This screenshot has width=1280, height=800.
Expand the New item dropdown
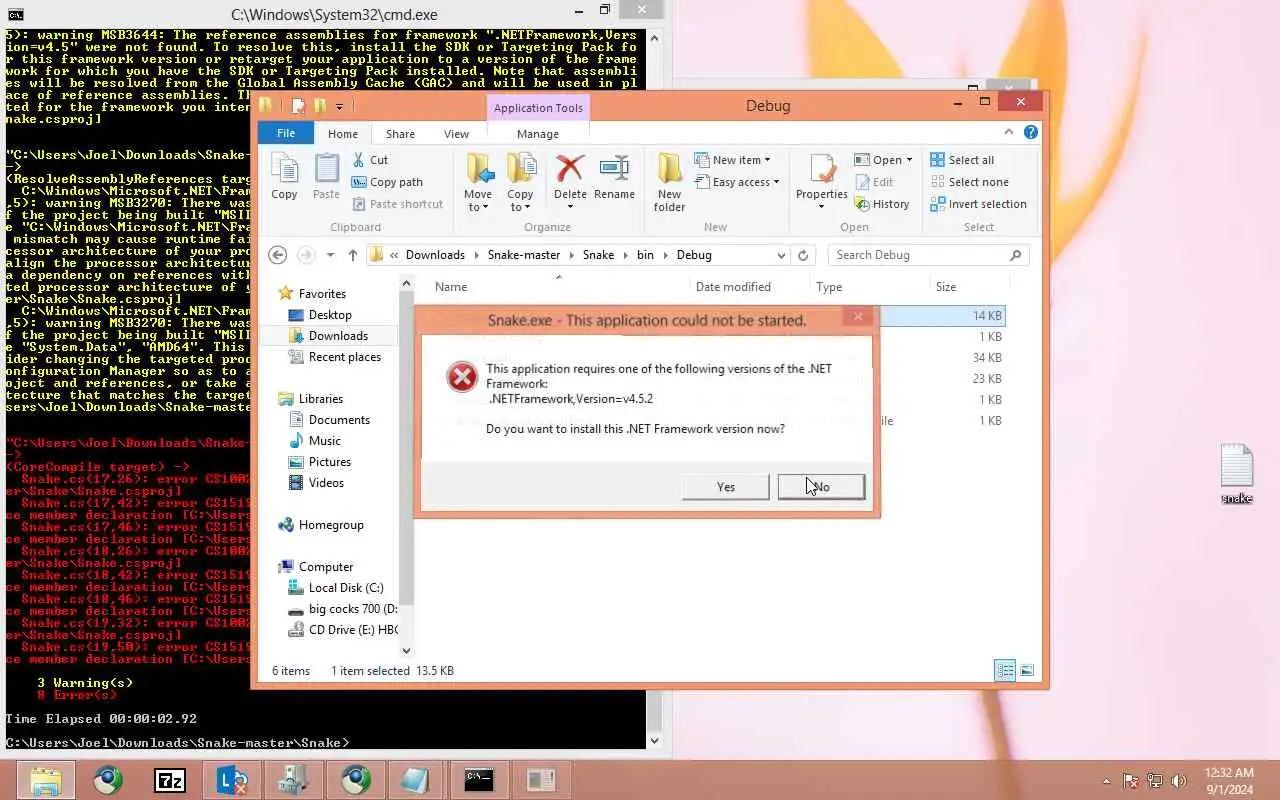coord(767,160)
